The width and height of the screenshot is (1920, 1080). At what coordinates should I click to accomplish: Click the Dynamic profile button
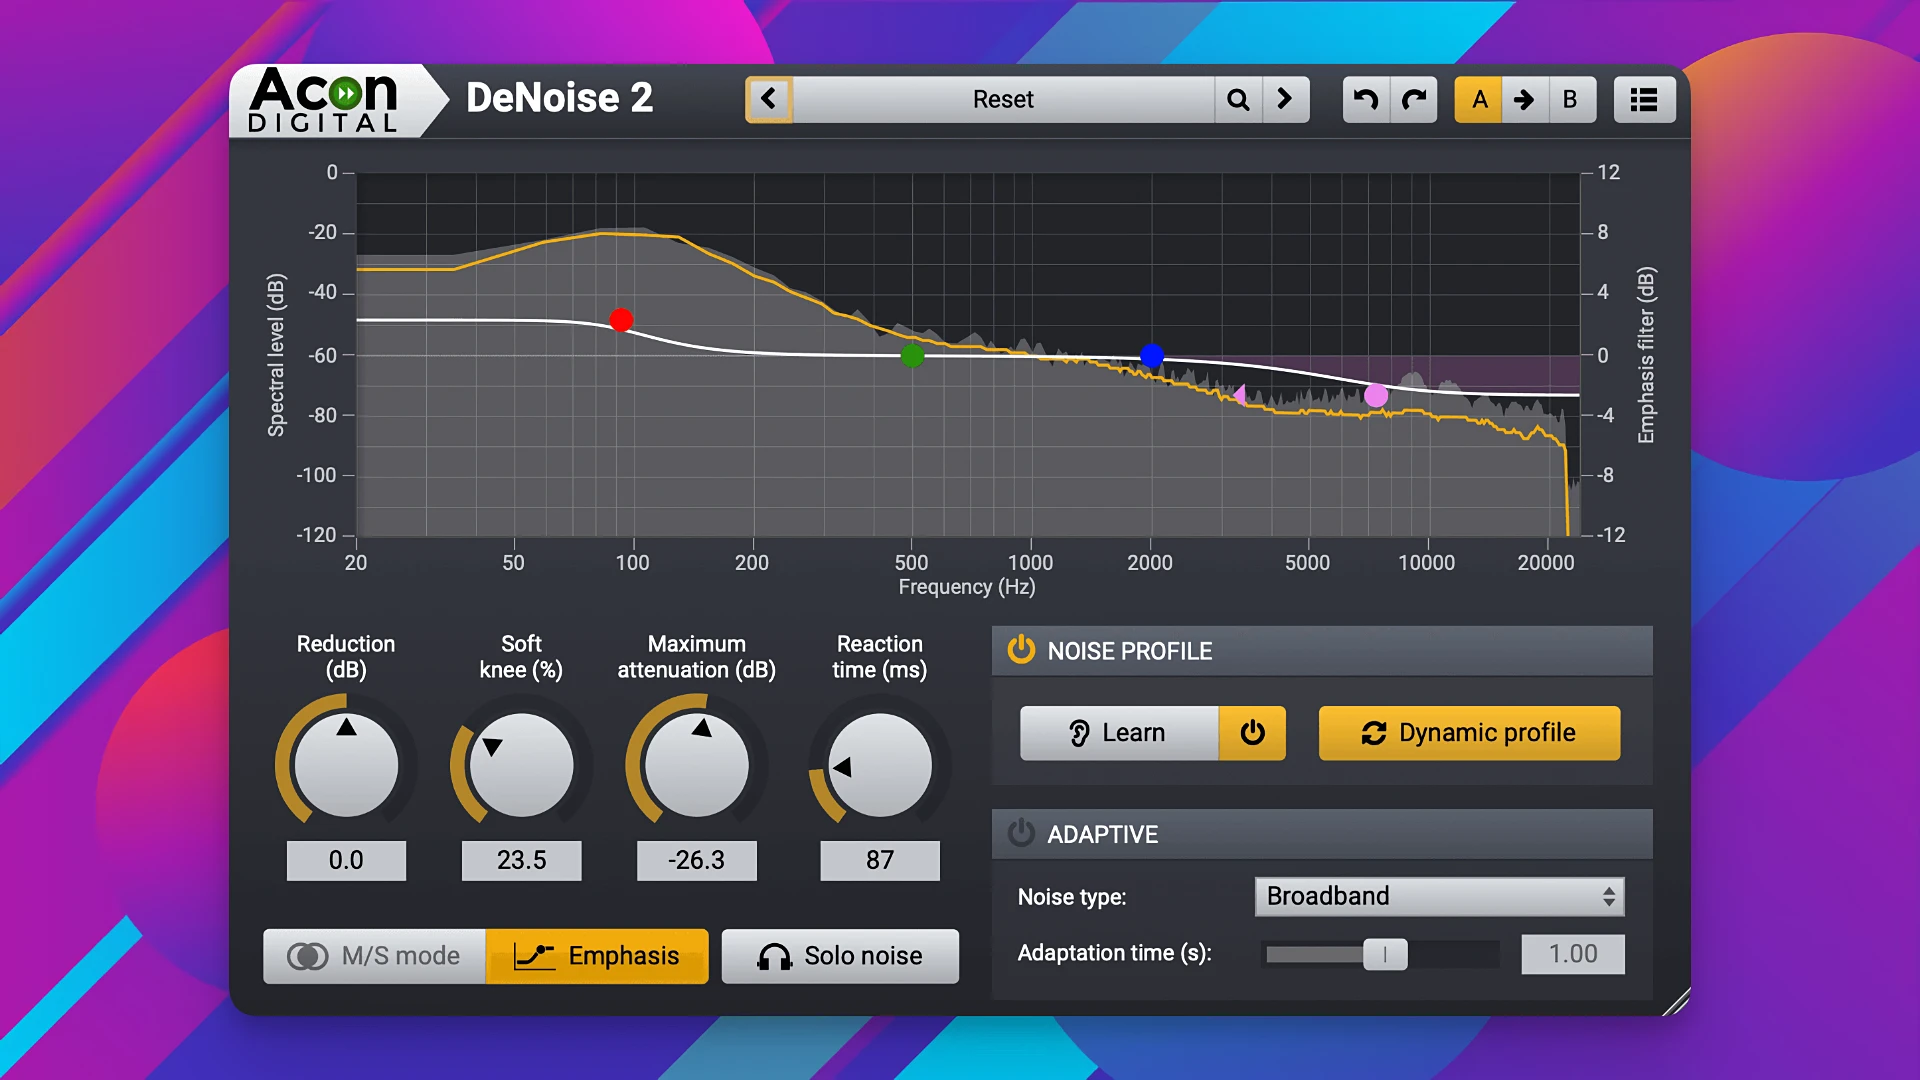coord(1468,733)
